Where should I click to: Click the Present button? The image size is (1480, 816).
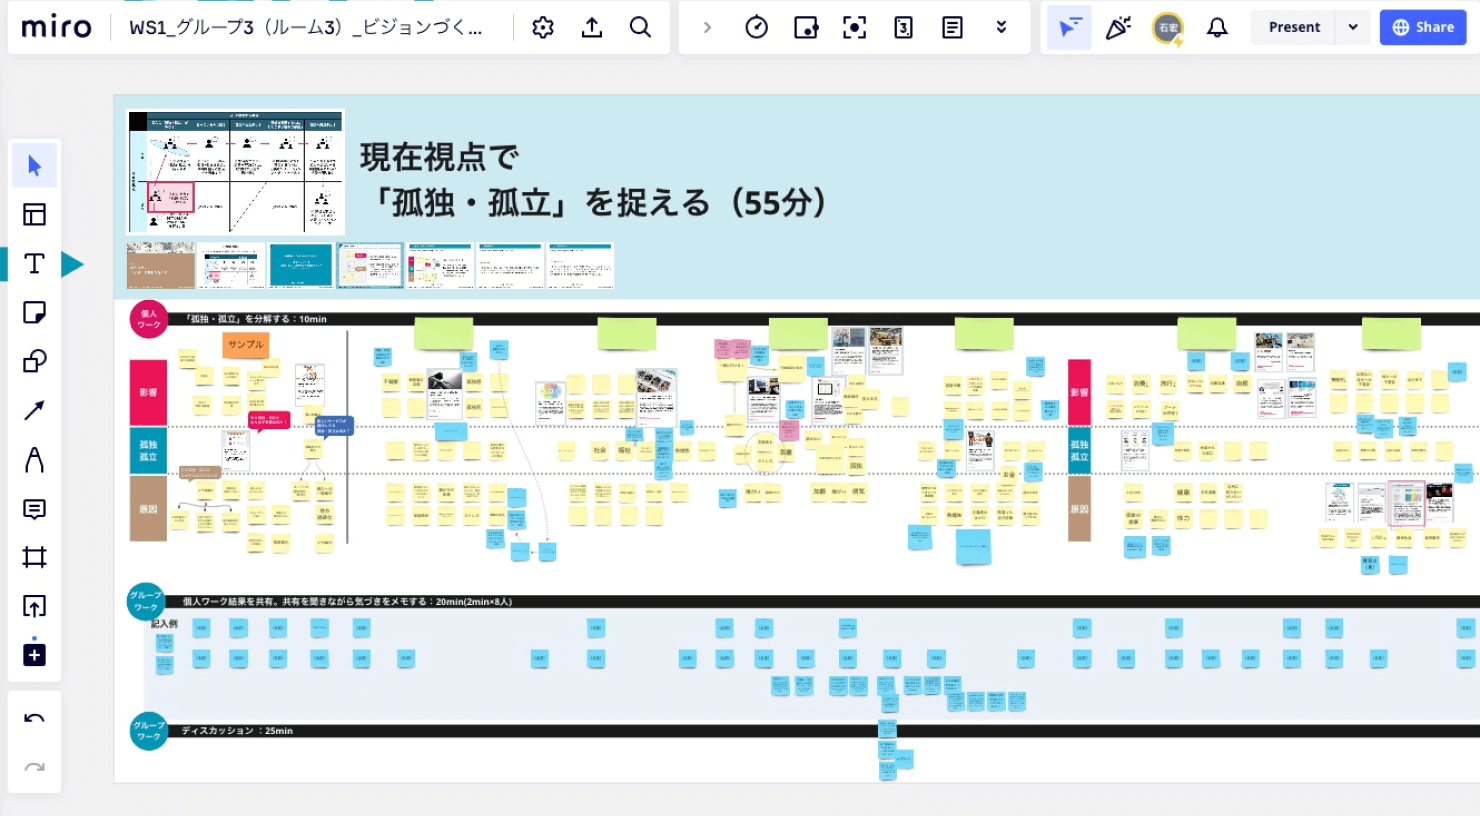coord(1294,27)
